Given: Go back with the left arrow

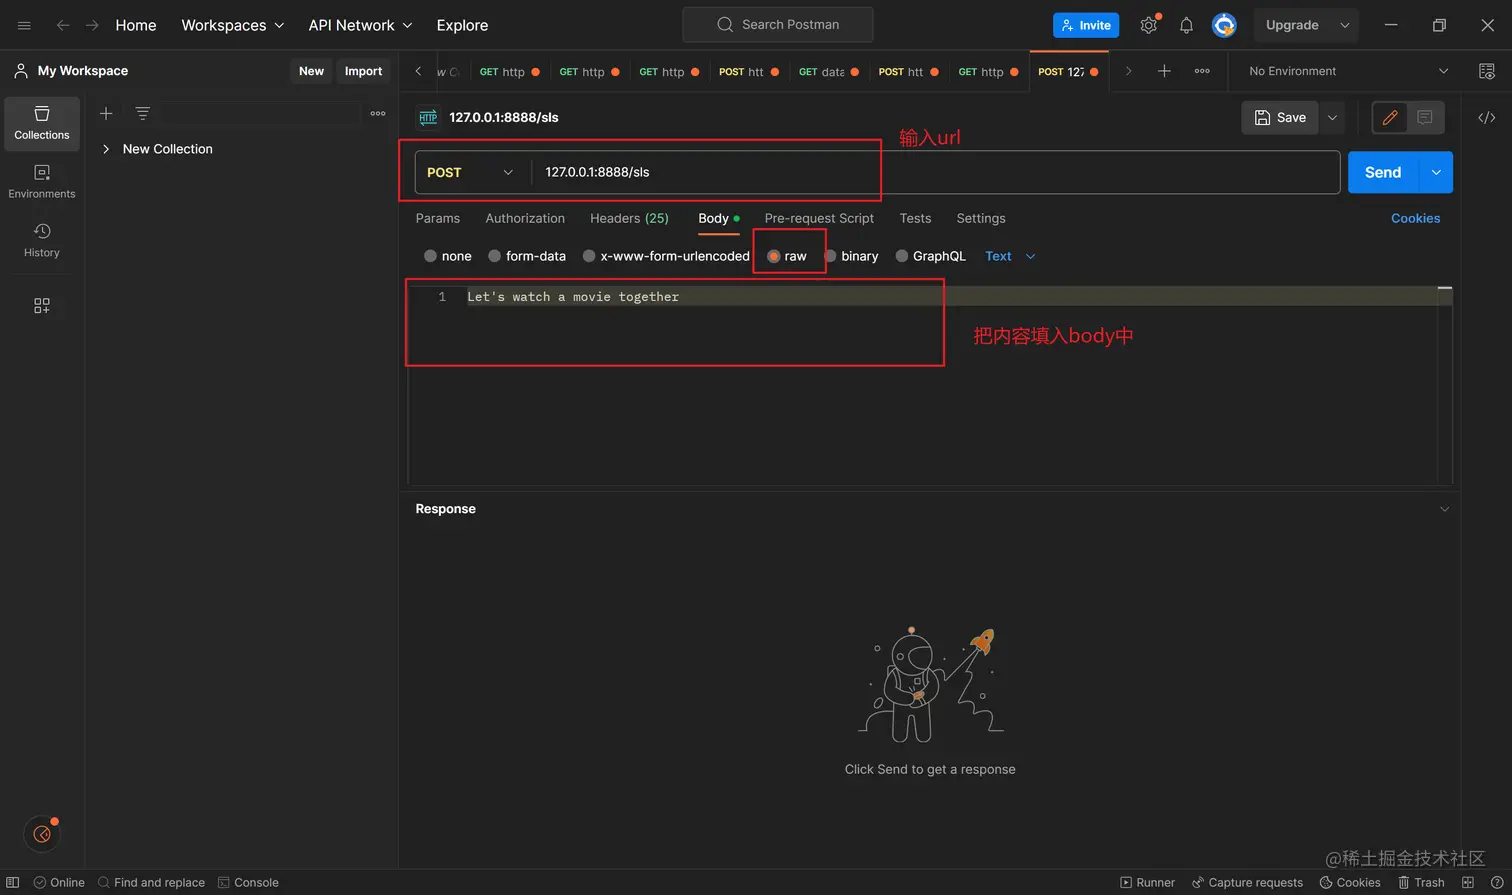Looking at the screenshot, I should pos(63,25).
